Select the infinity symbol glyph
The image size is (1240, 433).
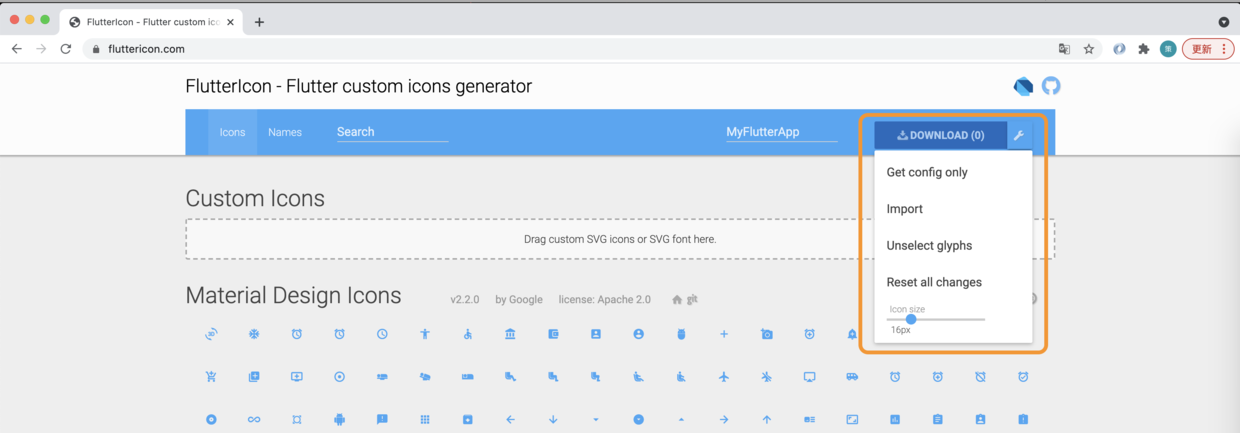254,419
